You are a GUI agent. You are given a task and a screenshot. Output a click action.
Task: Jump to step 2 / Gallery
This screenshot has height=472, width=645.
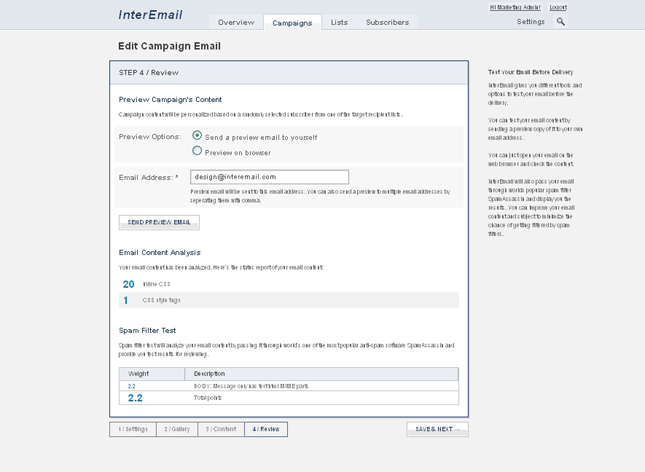tap(177, 429)
